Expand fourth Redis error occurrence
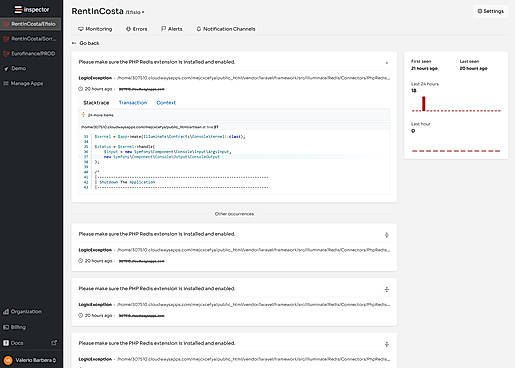The height and width of the screenshot is (368, 515). (x=387, y=344)
